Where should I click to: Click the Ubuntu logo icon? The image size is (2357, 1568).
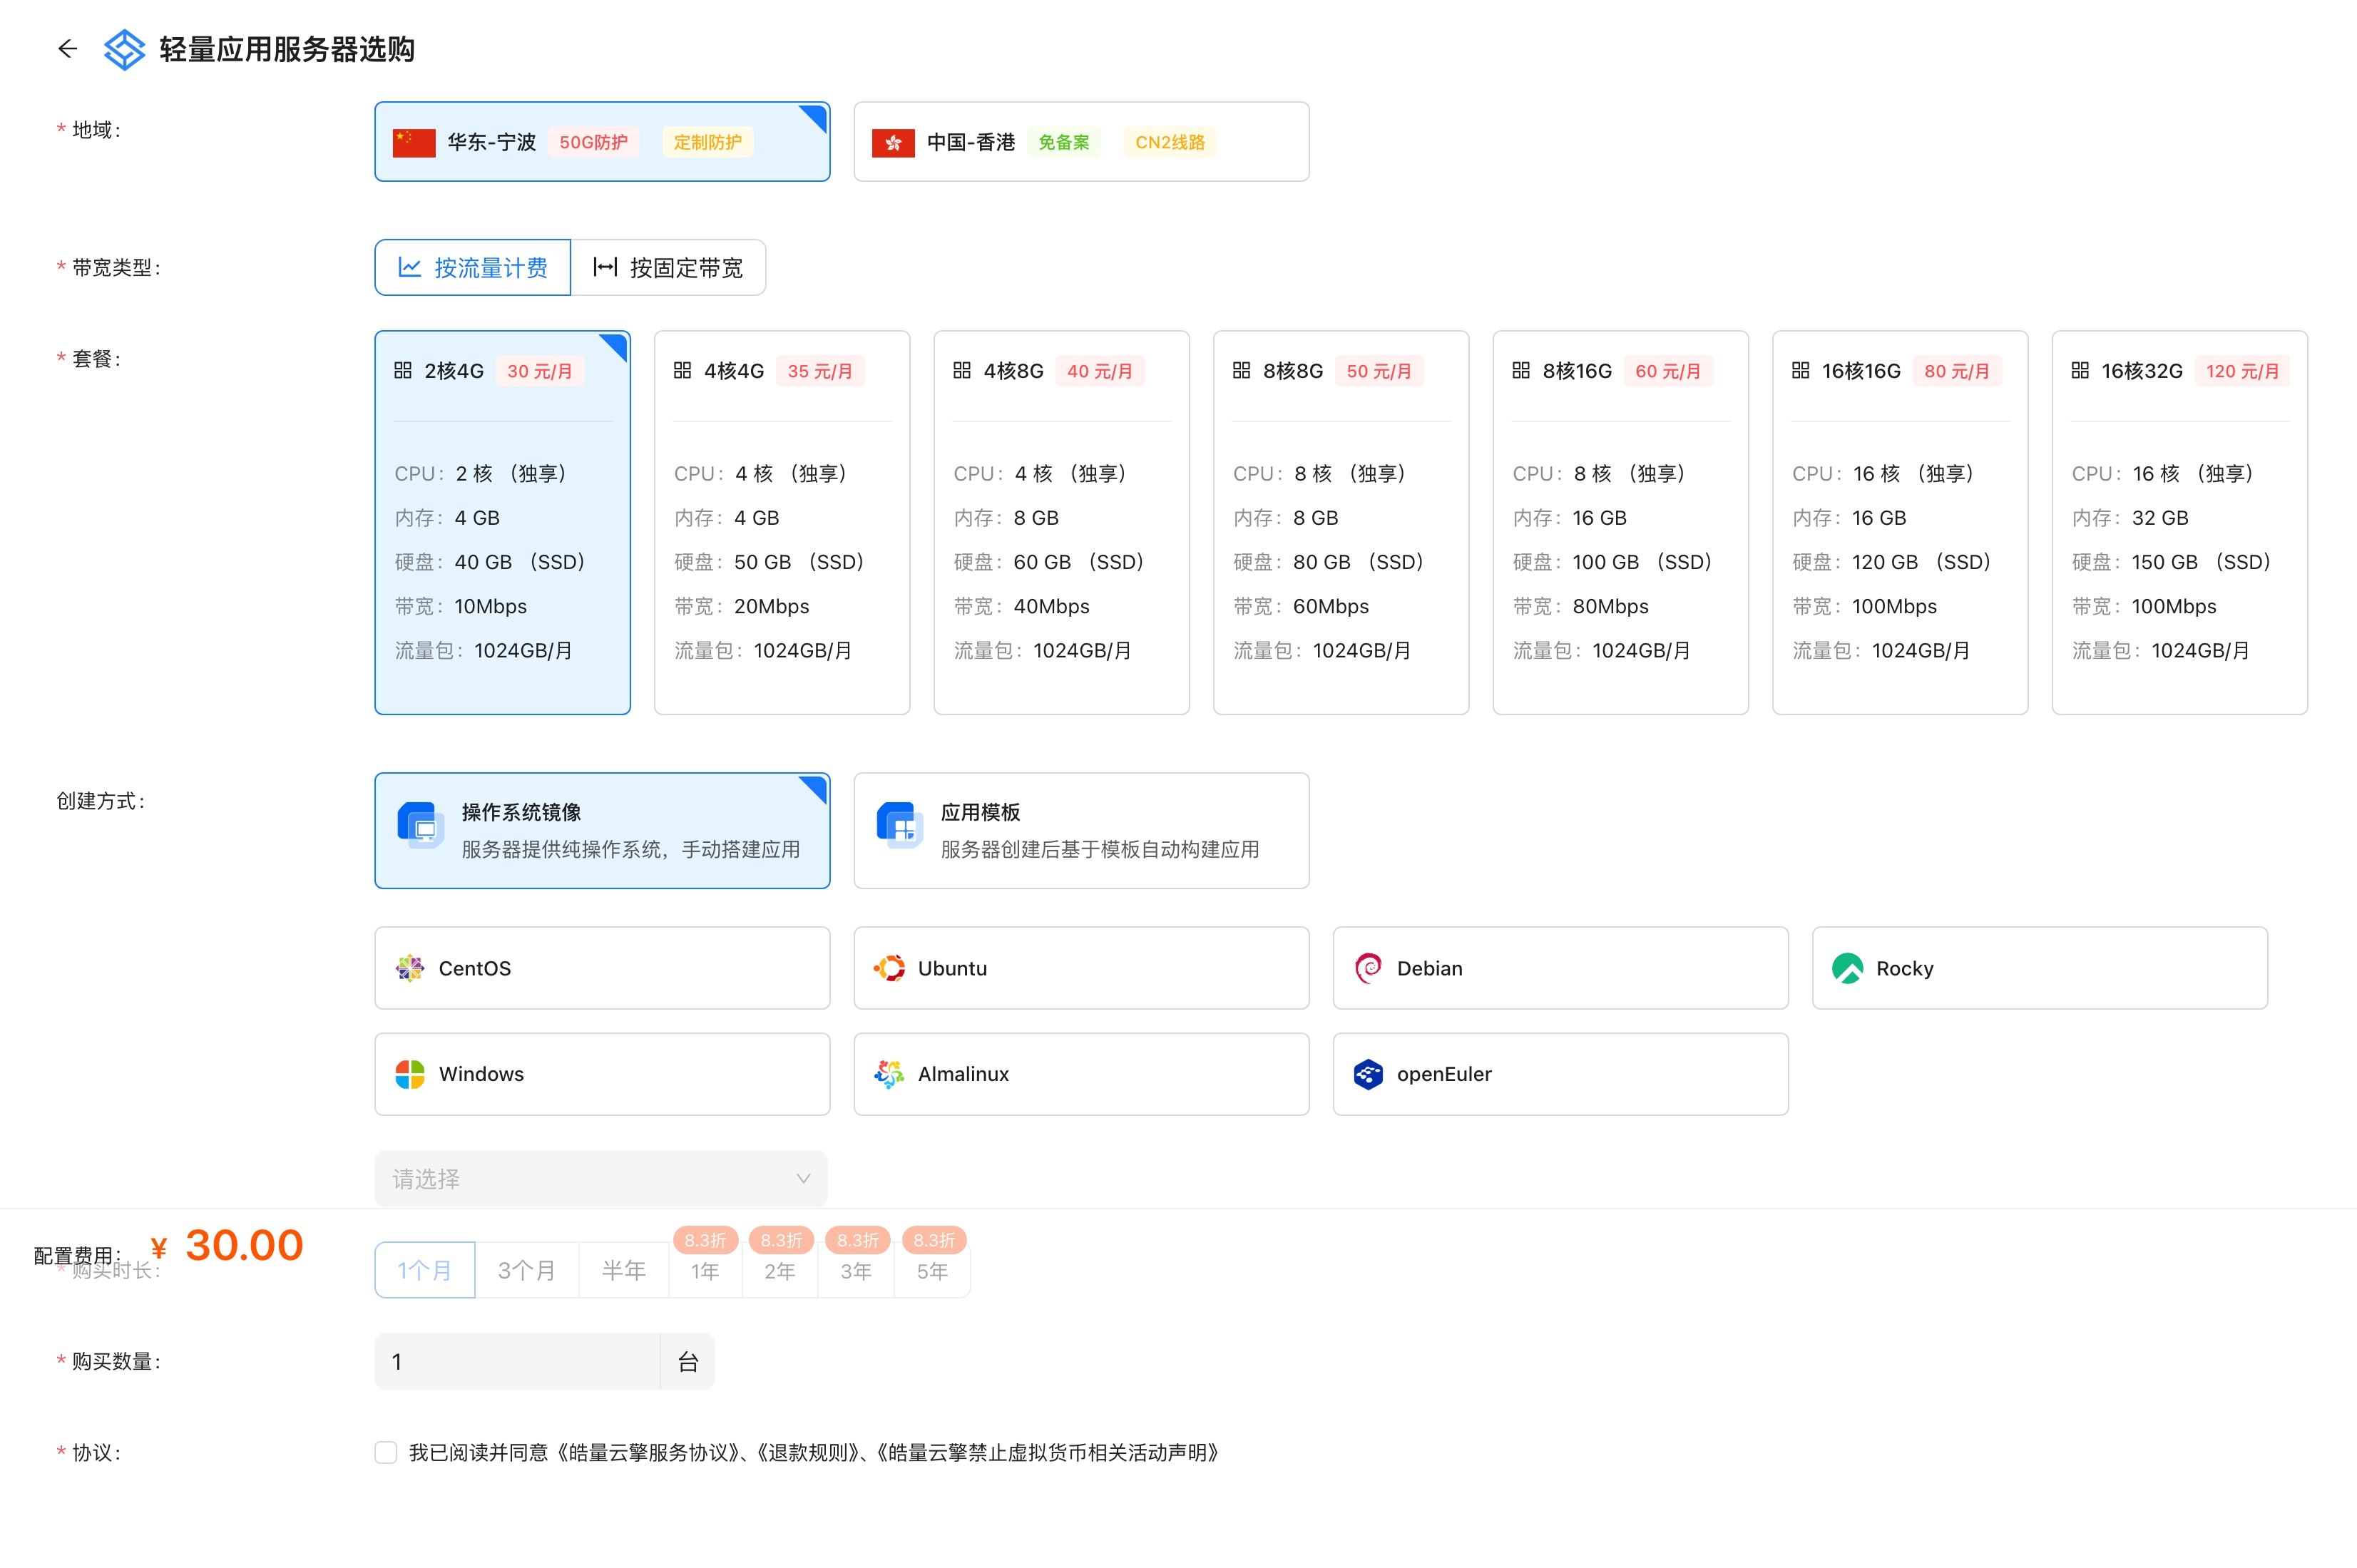pyautogui.click(x=889, y=968)
